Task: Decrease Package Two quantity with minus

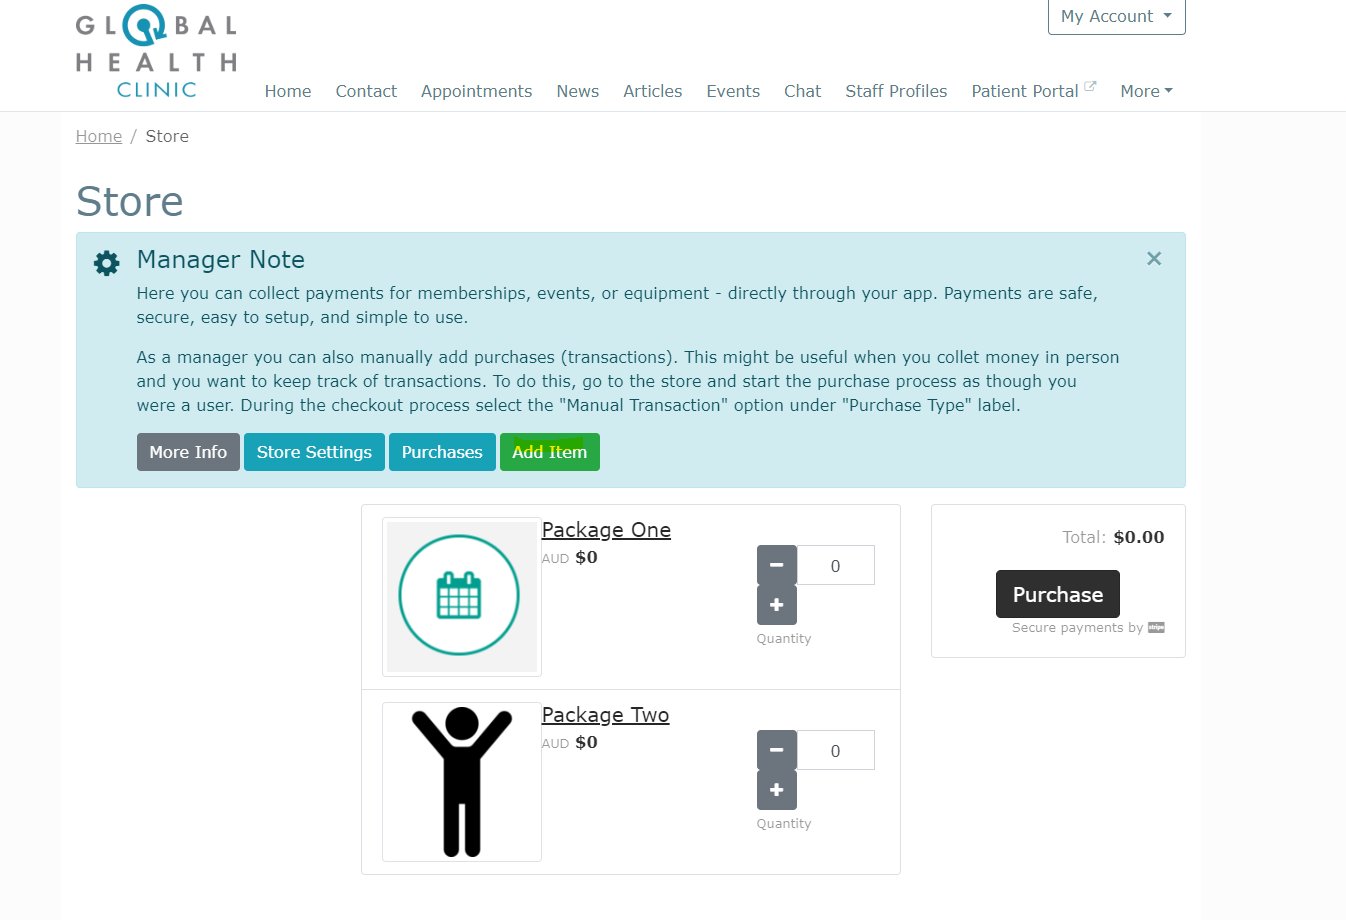Action: [x=776, y=750]
